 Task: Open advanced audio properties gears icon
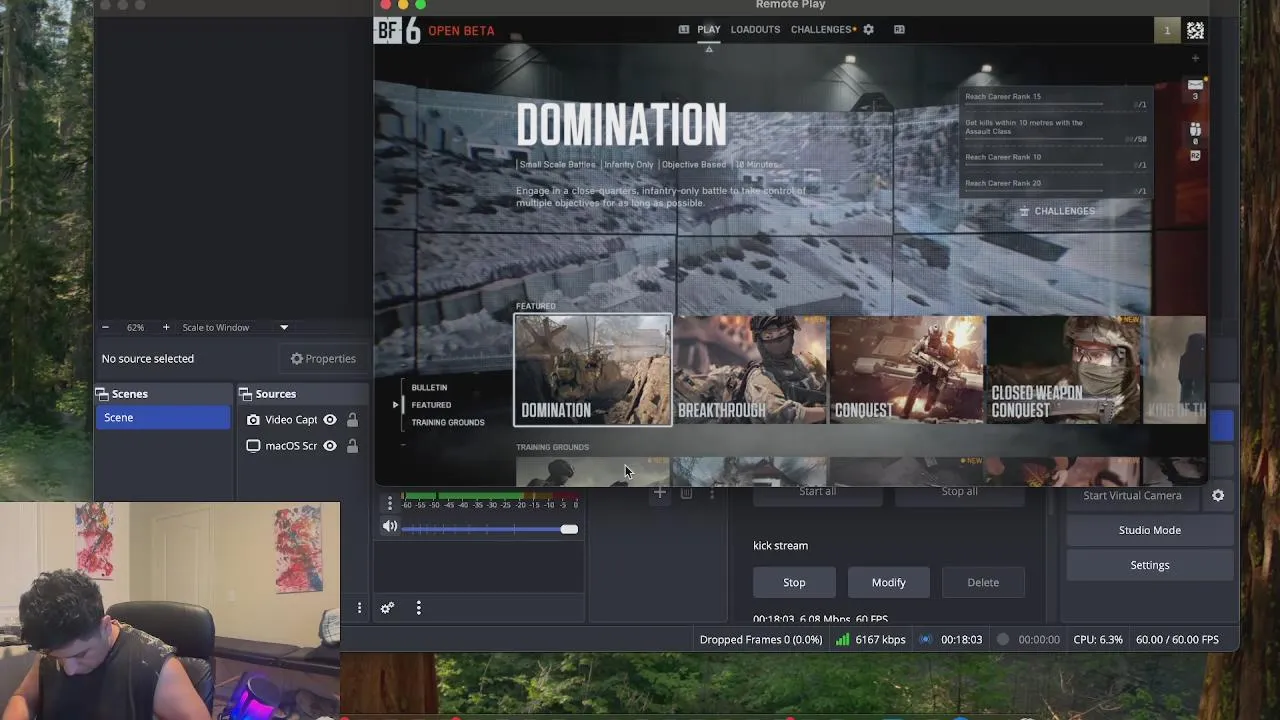[x=387, y=608]
